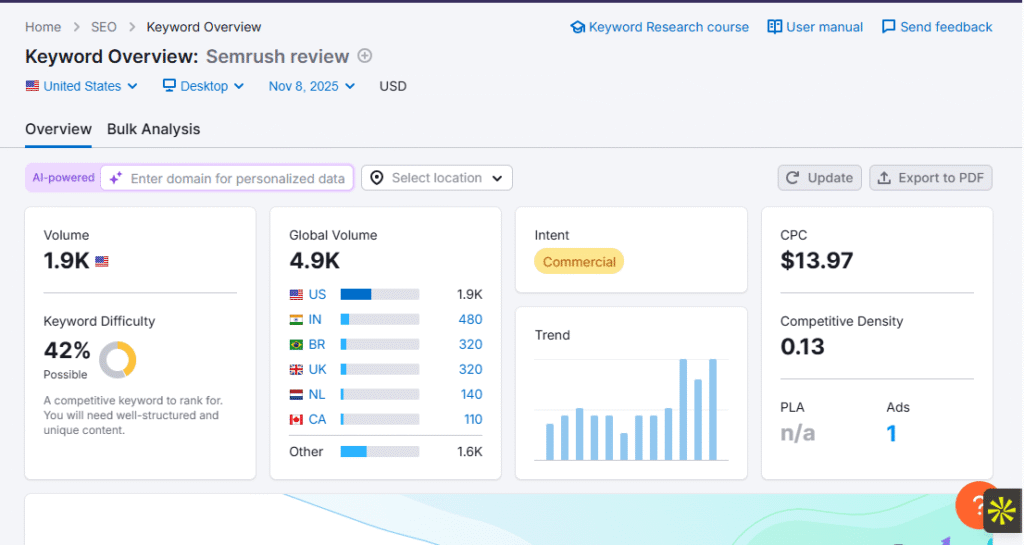Open the orange help question mark bubble

[x=974, y=505]
